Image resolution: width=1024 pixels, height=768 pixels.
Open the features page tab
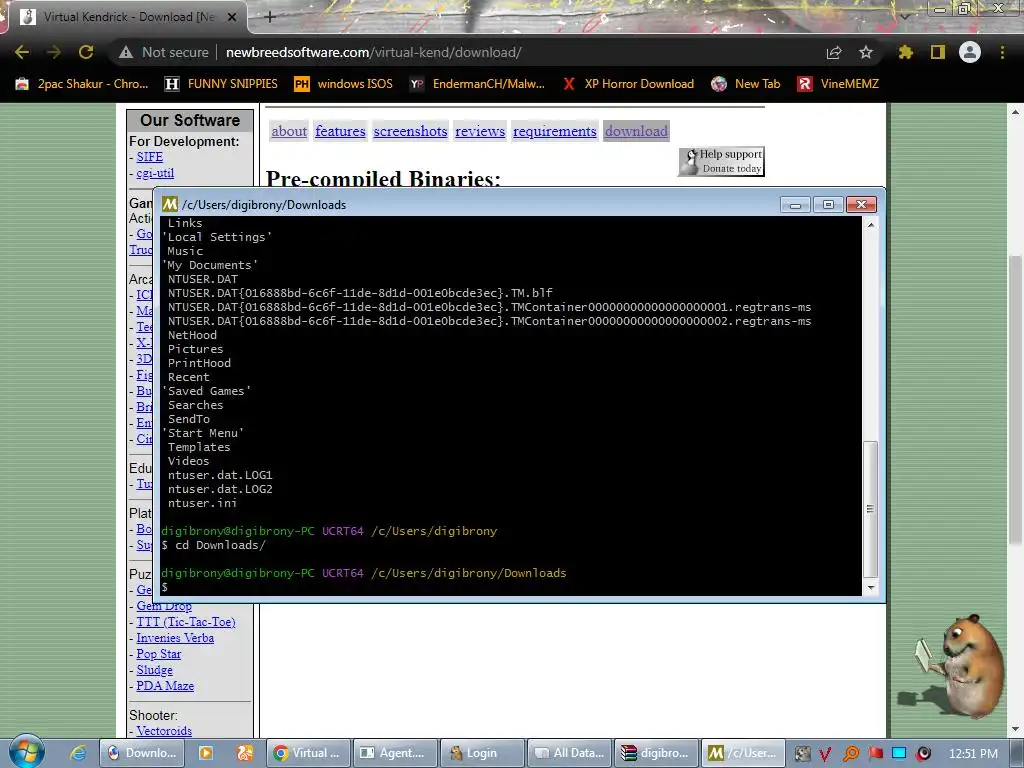tap(340, 131)
